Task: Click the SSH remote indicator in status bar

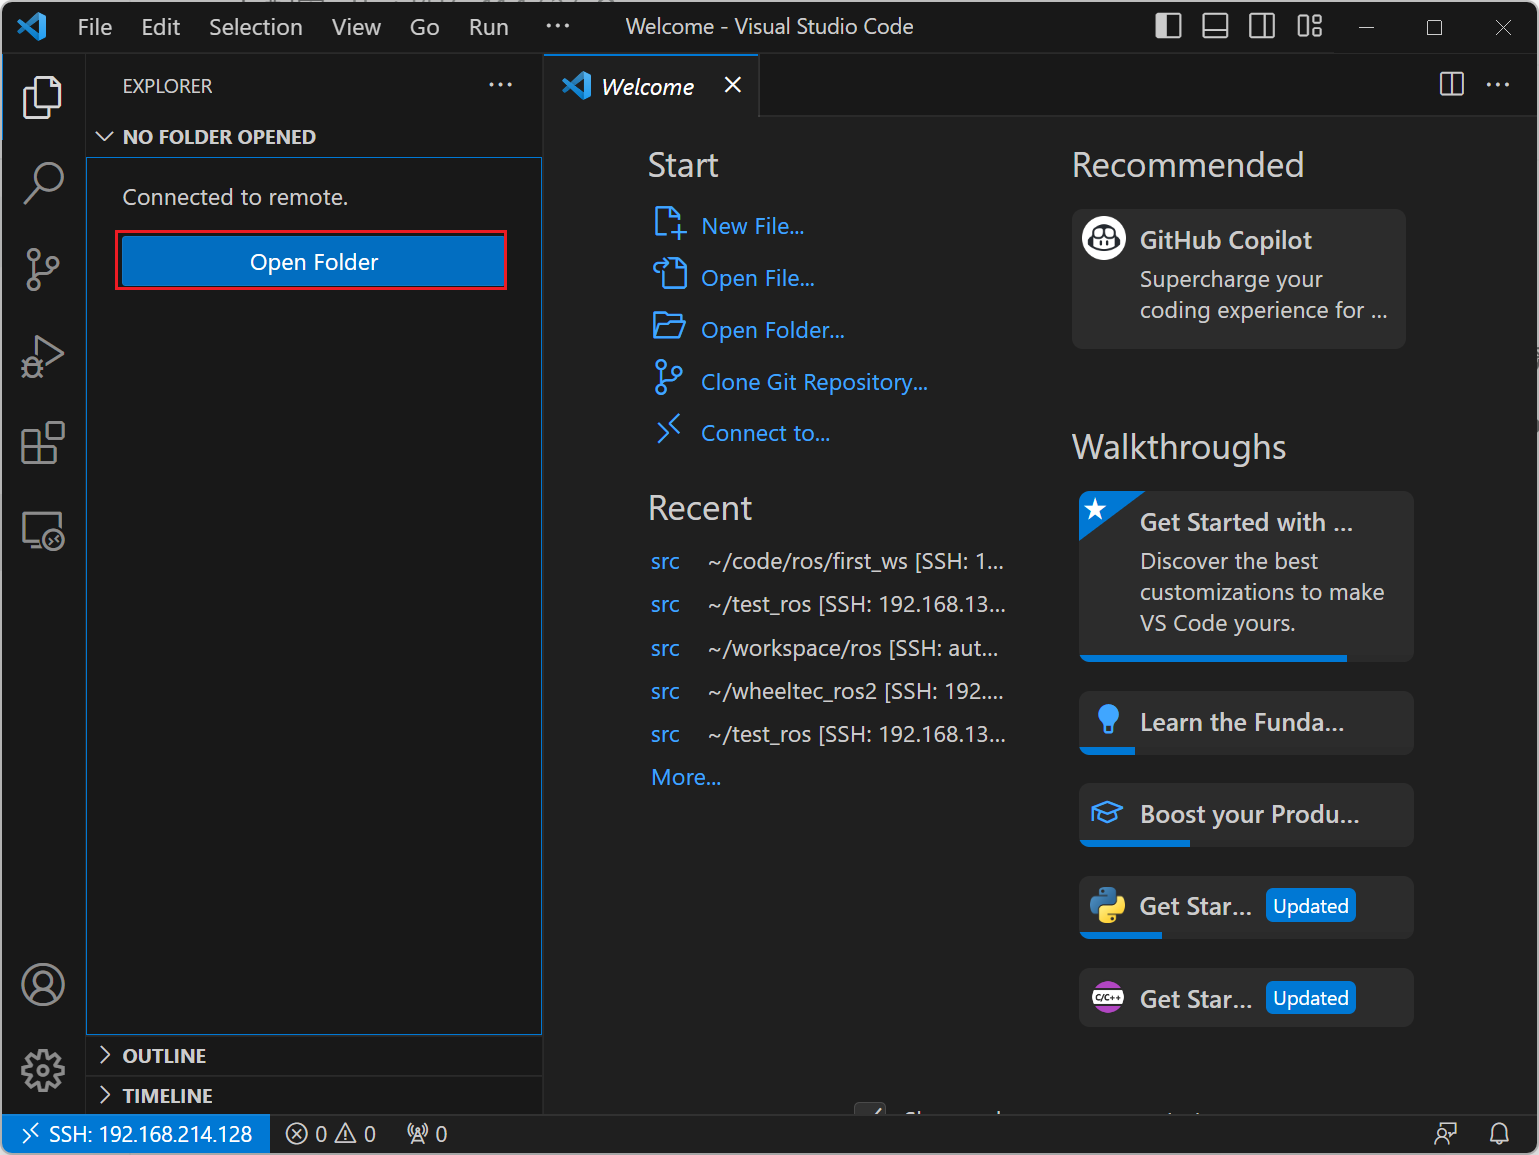Action: pyautogui.click(x=137, y=1134)
